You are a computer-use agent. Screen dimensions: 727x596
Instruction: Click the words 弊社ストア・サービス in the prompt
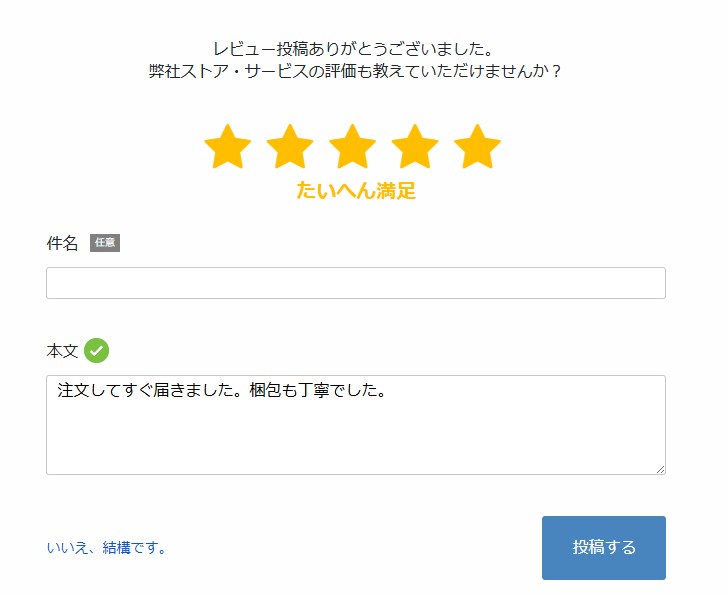point(229,71)
